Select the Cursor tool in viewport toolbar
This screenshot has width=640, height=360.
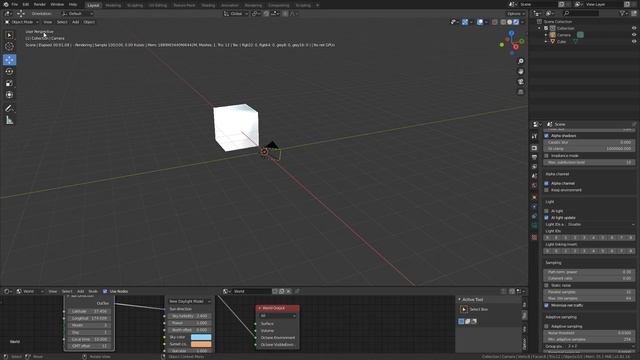pos(9,47)
